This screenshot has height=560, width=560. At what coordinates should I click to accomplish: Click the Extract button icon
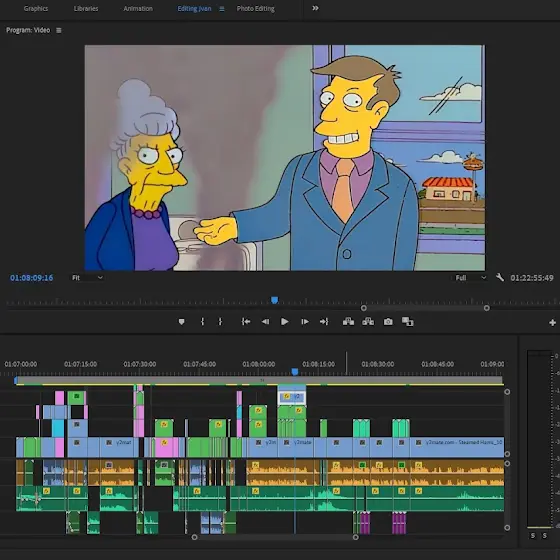coord(368,322)
